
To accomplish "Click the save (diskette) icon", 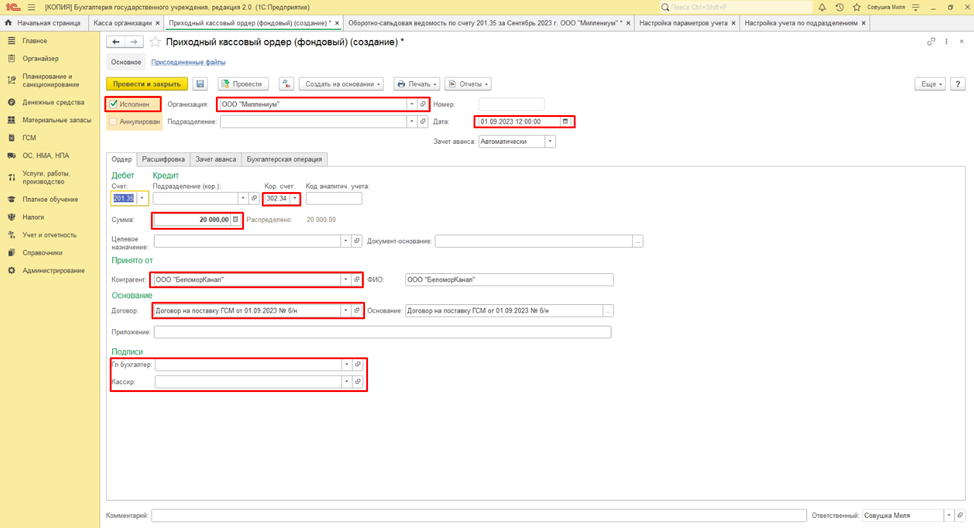I will [x=200, y=84].
